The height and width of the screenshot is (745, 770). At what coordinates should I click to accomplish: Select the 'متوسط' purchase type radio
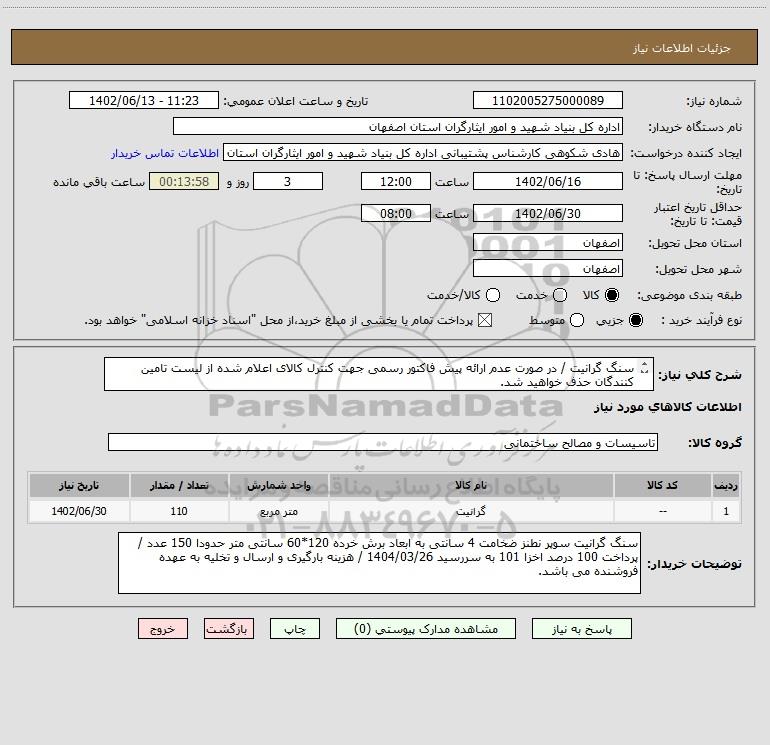[577, 321]
